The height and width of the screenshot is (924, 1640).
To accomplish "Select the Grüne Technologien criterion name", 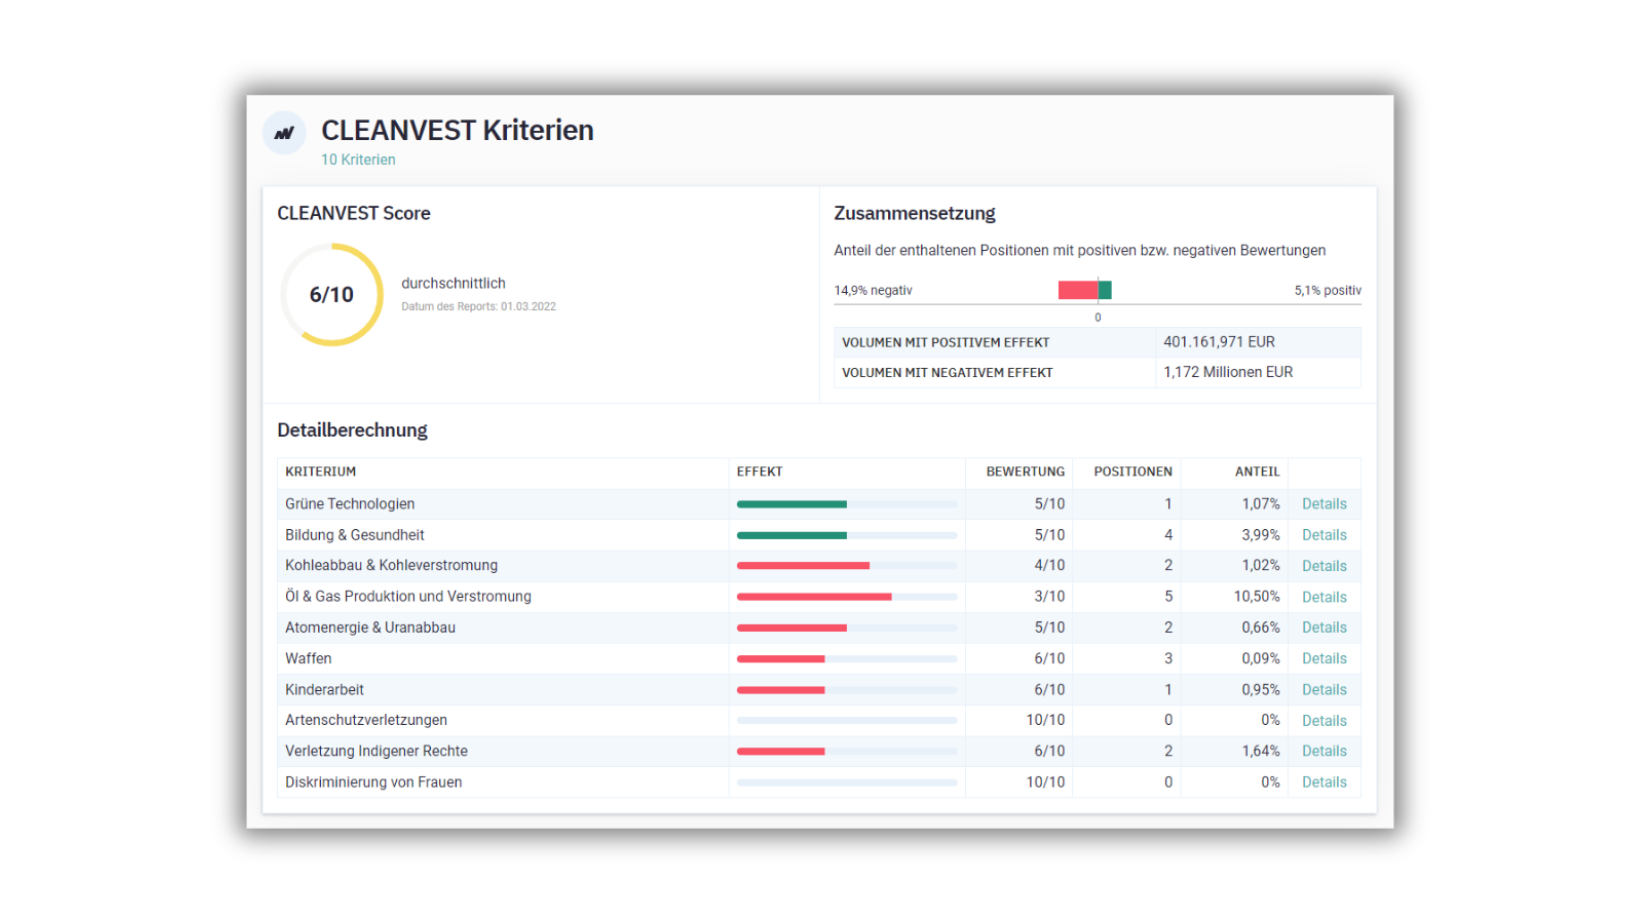I will [x=350, y=504].
